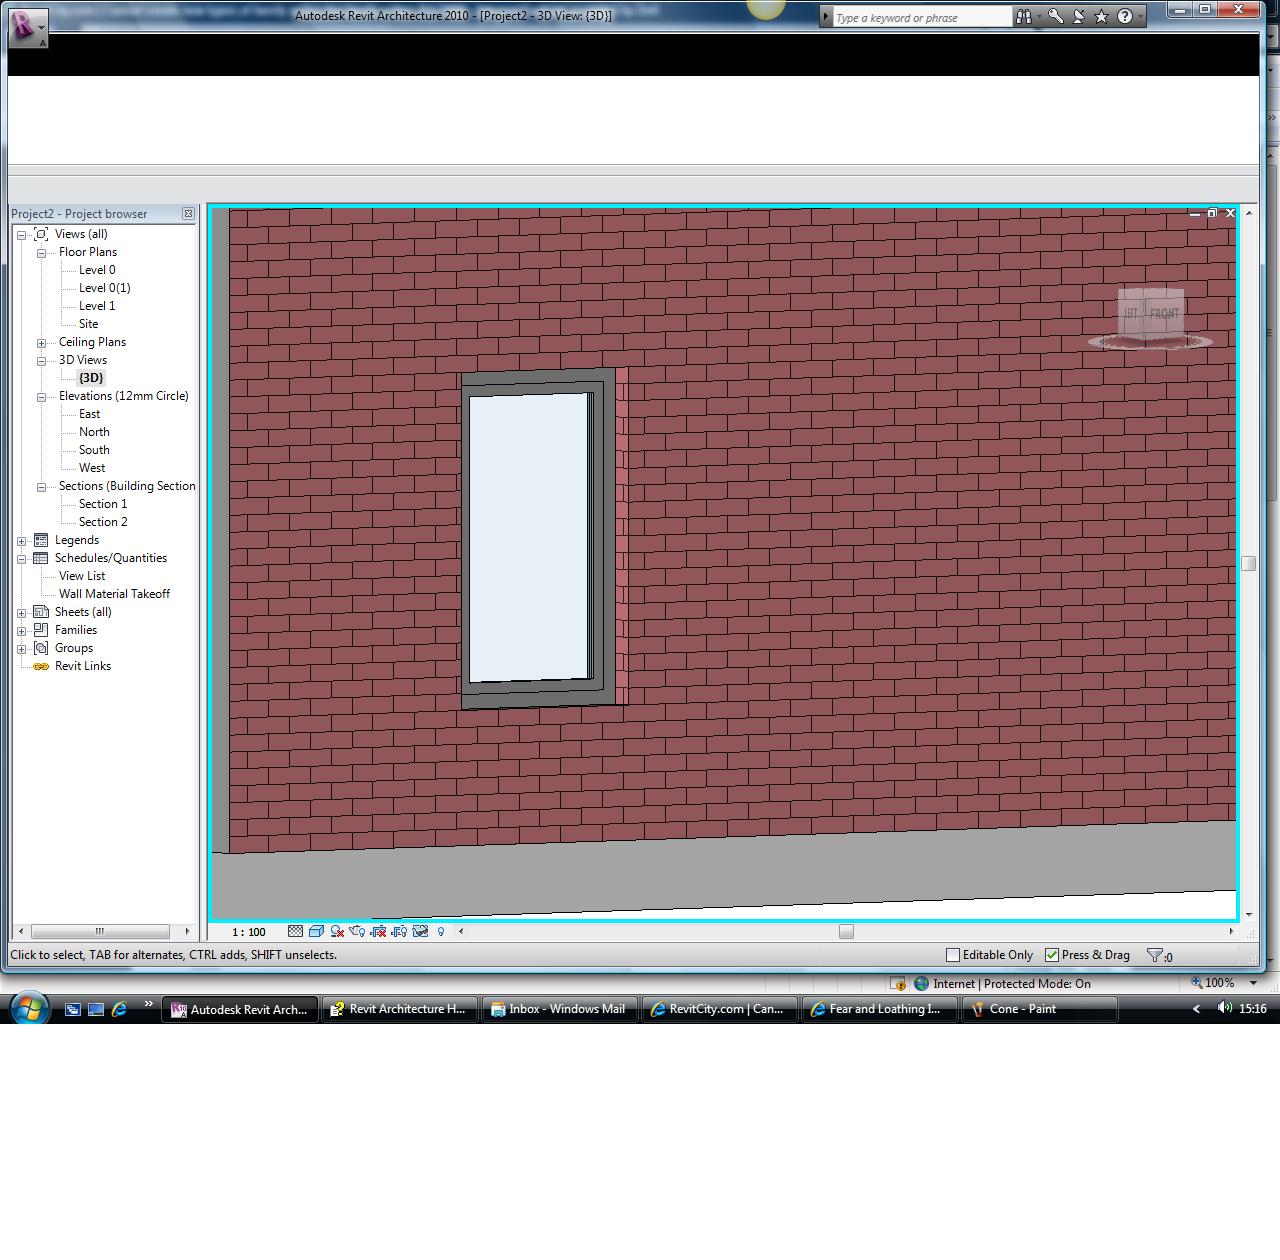This screenshot has height=1260, width=1280.
Task: Expand the Sheets (all) node
Action: click(x=21, y=613)
